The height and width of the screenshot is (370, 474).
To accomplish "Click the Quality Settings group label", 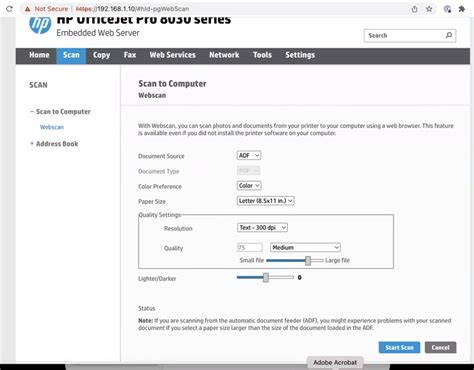I will tap(159, 215).
